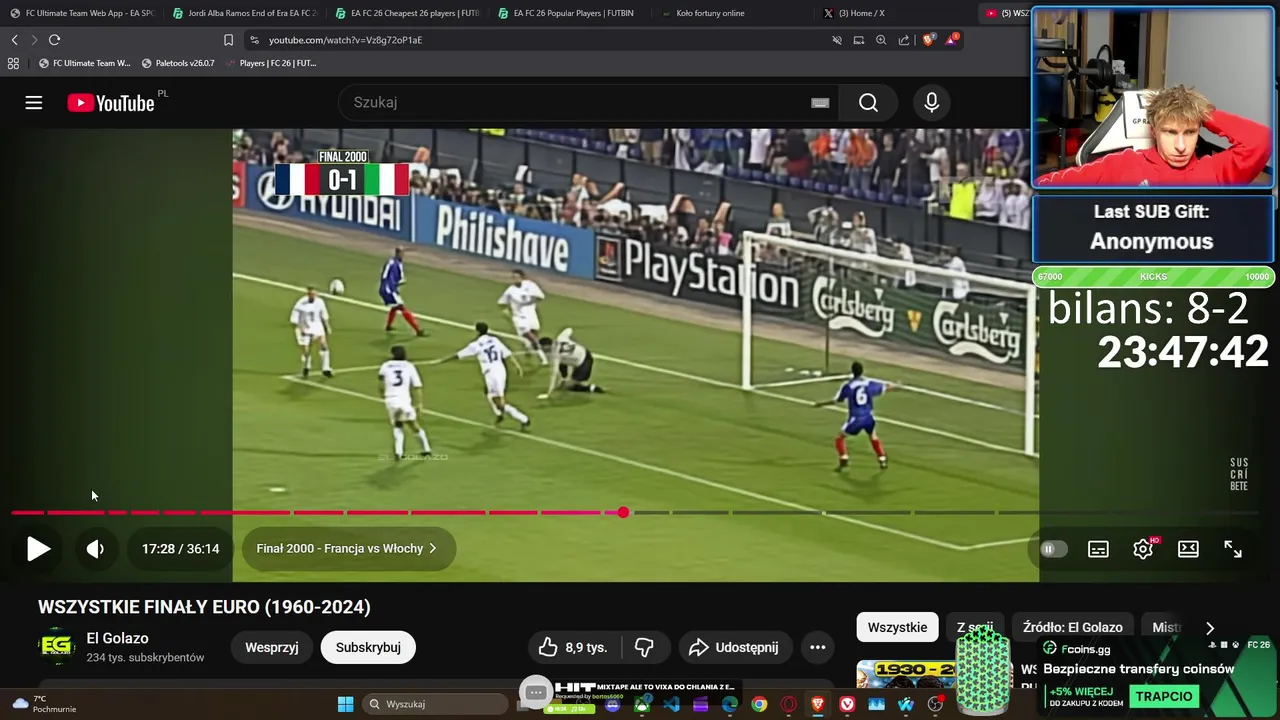
Task: Click the Wyszukaj taskbar search box
Action: point(436,704)
